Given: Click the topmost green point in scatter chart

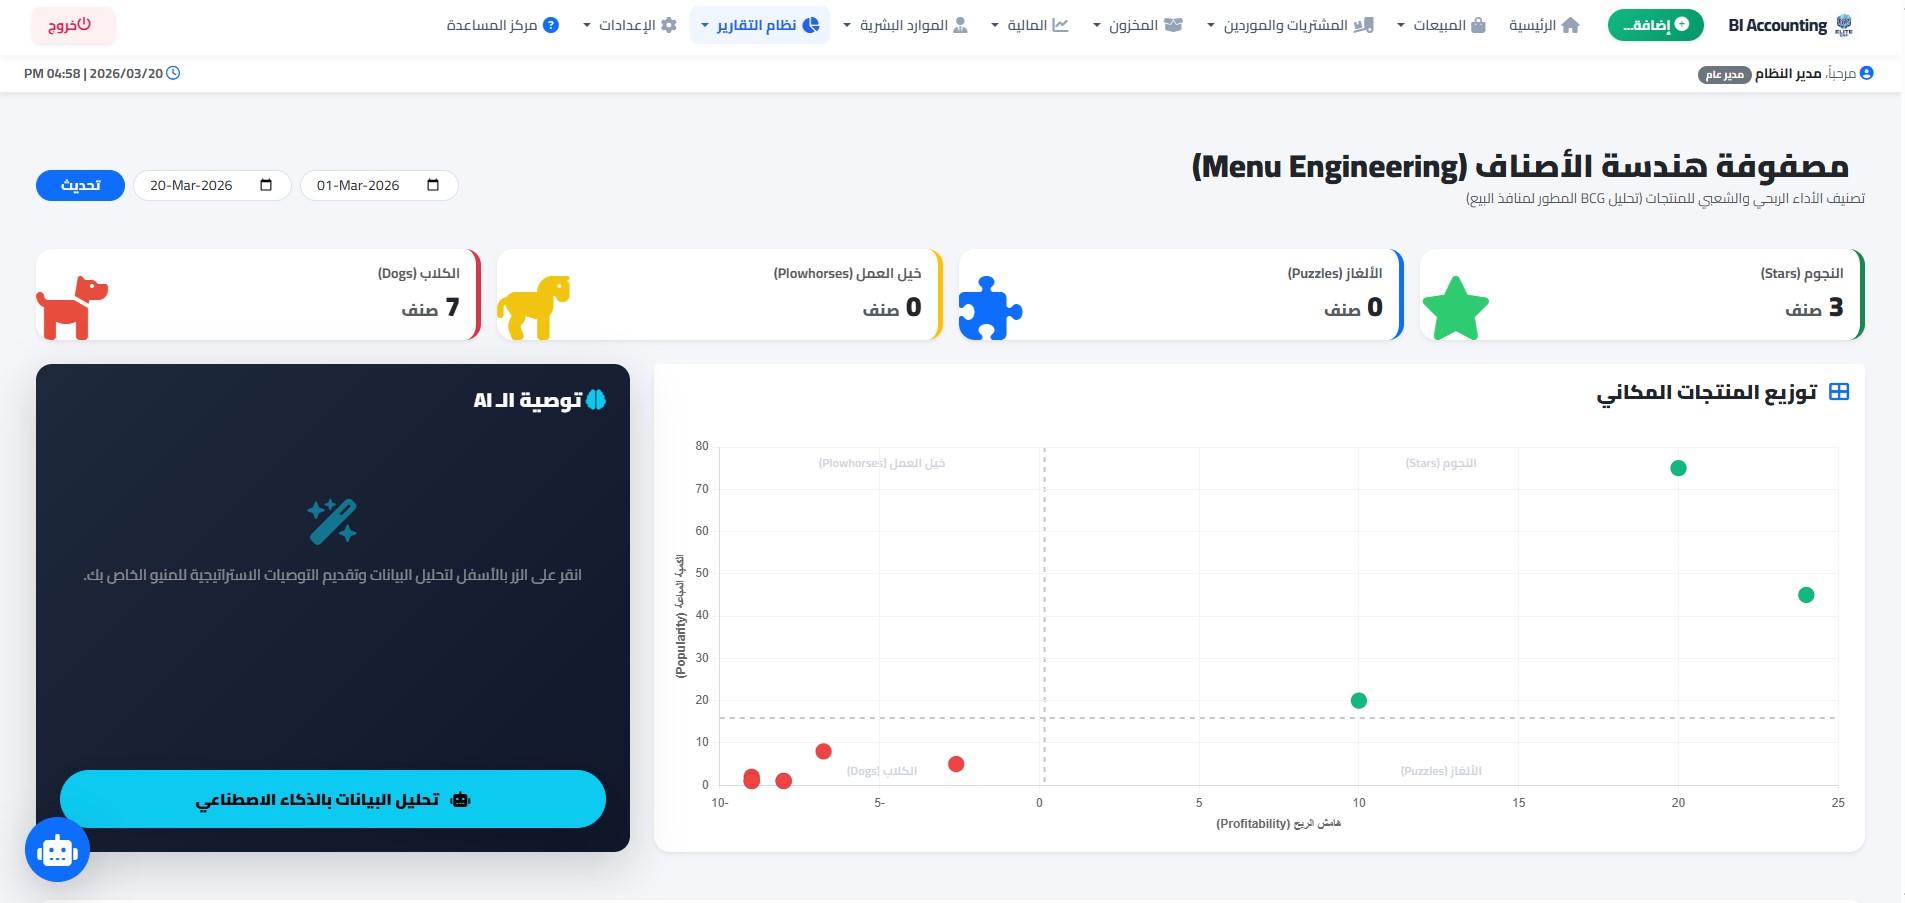Looking at the screenshot, I should coord(1678,468).
